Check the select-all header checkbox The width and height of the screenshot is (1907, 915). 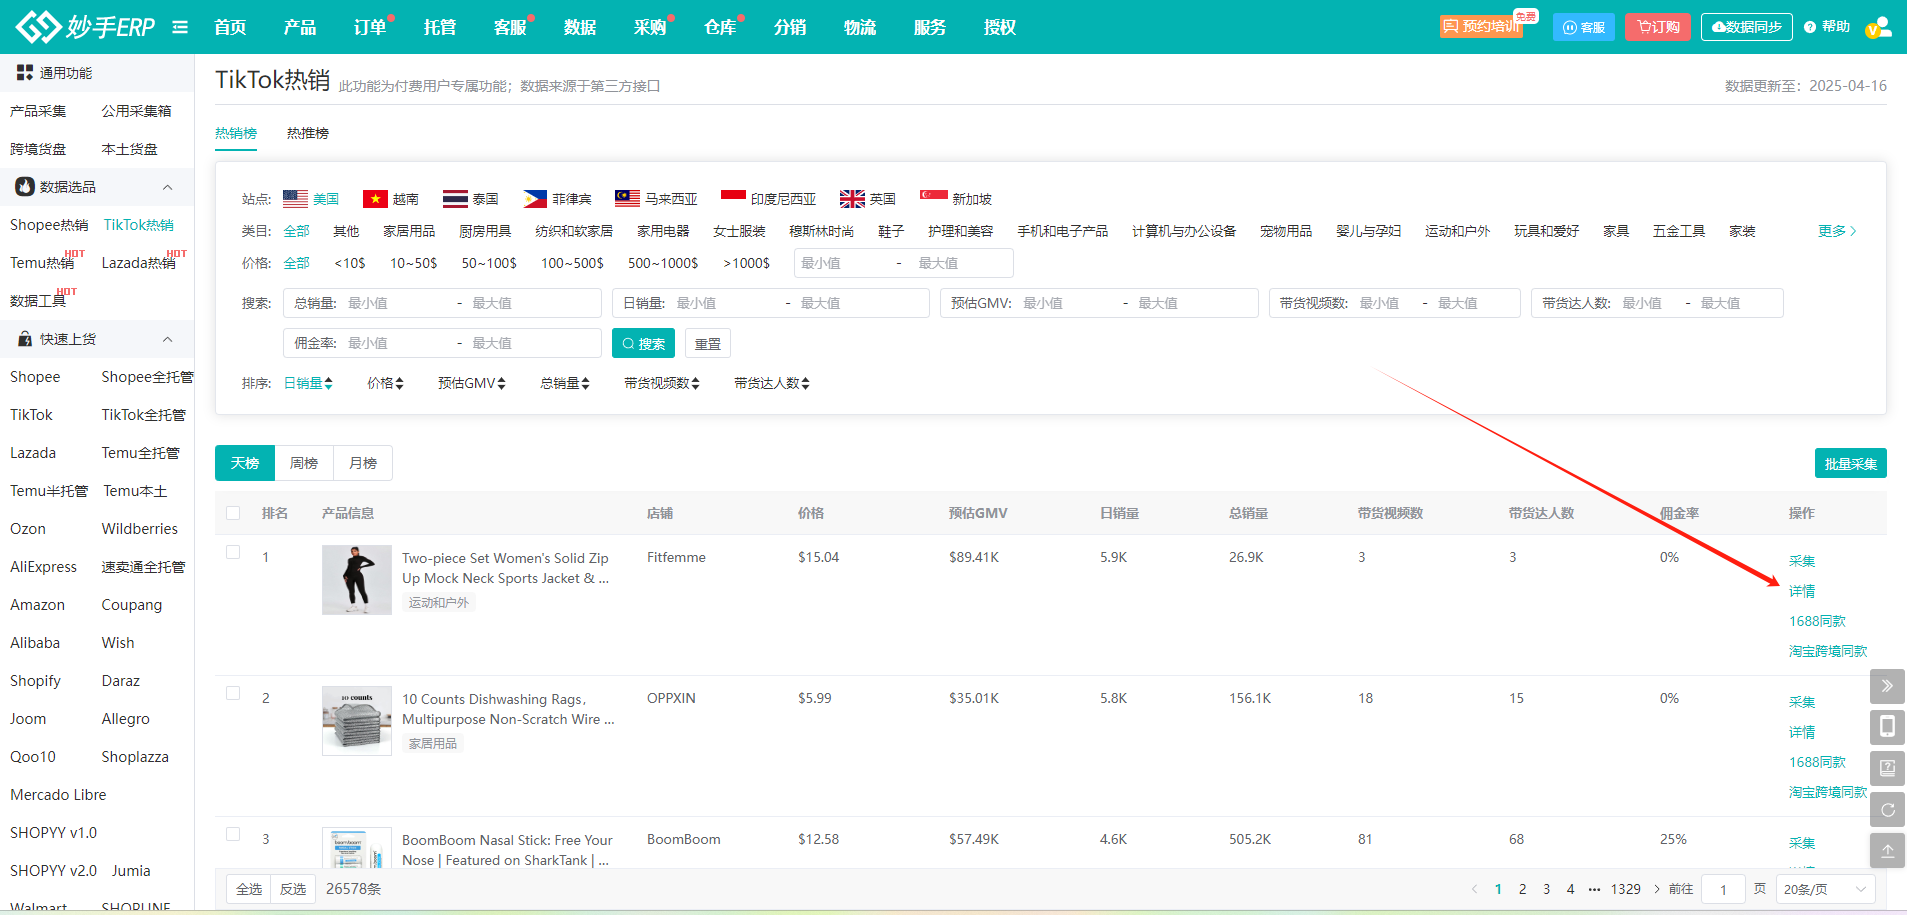coord(233,513)
